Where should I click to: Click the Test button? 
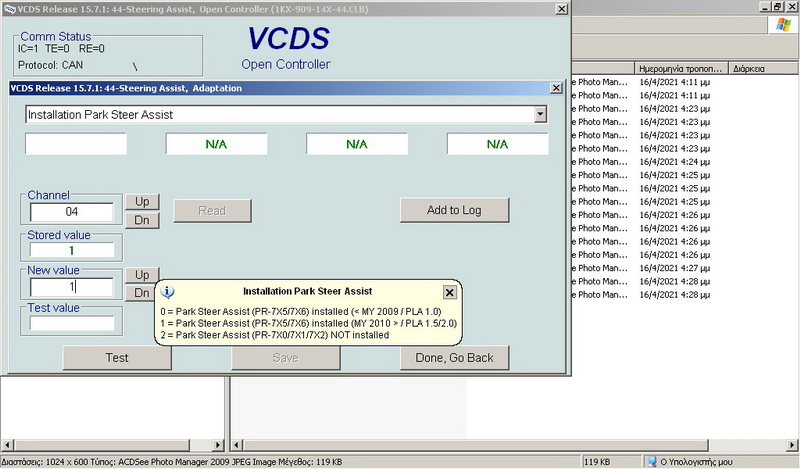117,358
